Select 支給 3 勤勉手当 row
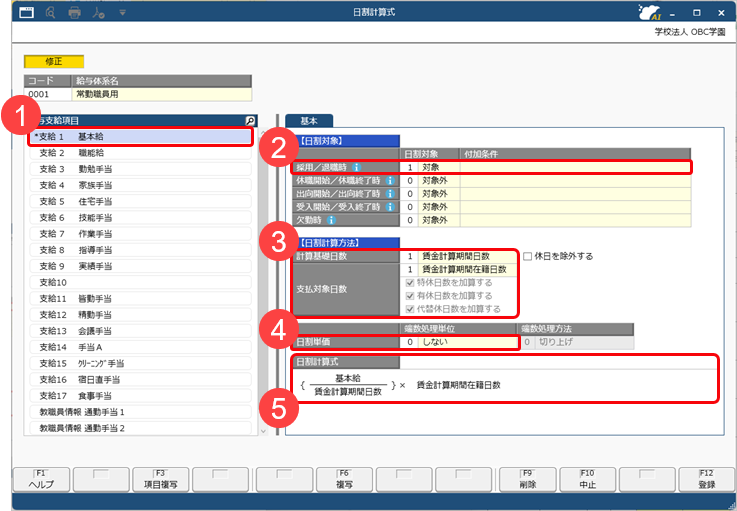The image size is (737, 511). pyautogui.click(x=141, y=169)
